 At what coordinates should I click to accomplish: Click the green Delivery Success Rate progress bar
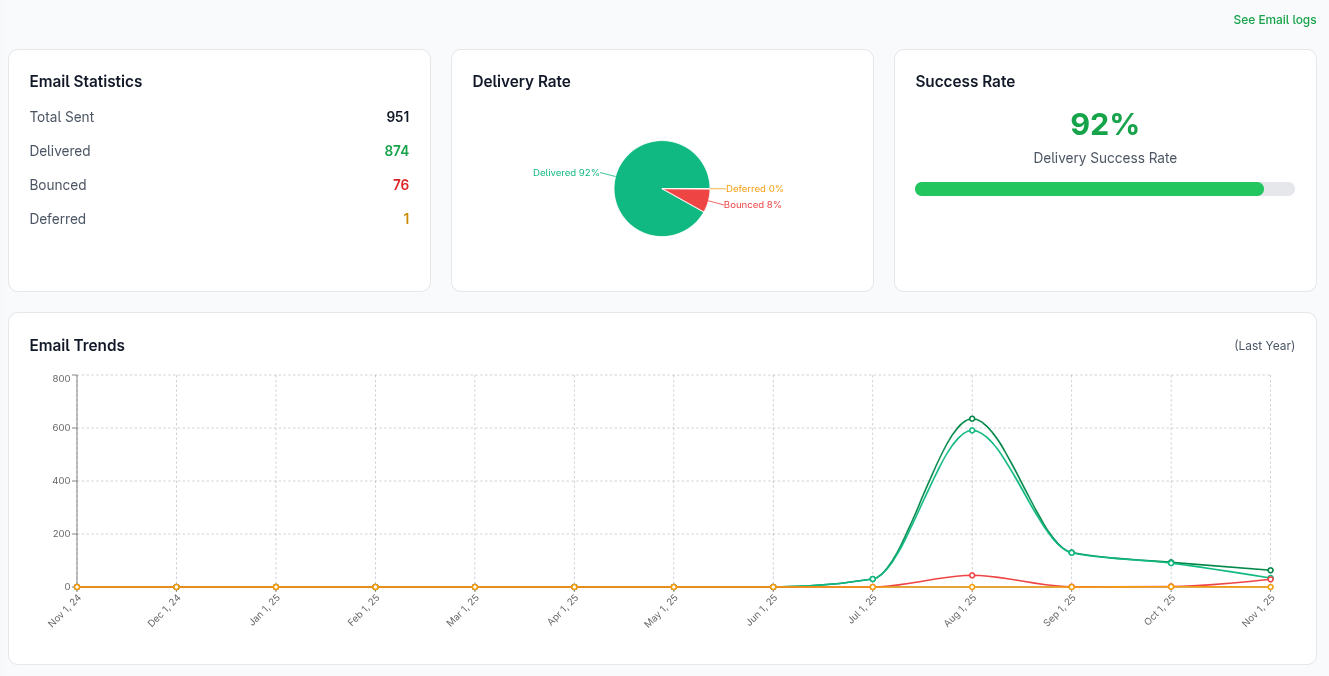tap(1088, 188)
